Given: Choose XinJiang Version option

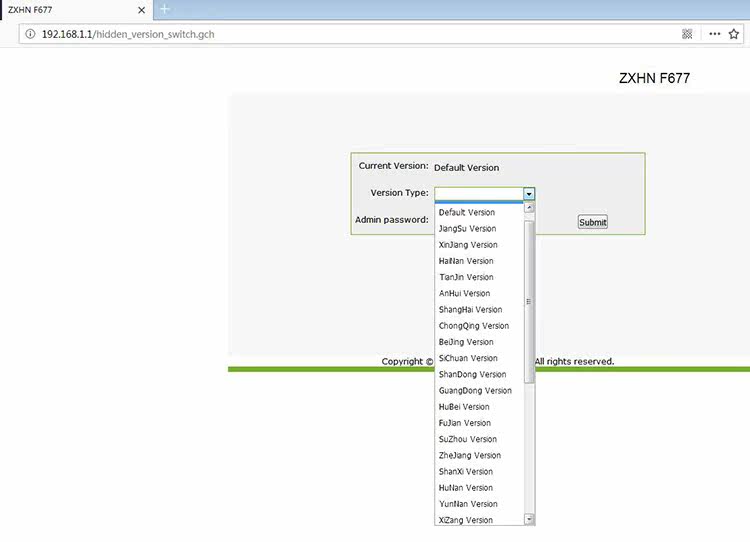Looking at the screenshot, I should click(479, 245).
